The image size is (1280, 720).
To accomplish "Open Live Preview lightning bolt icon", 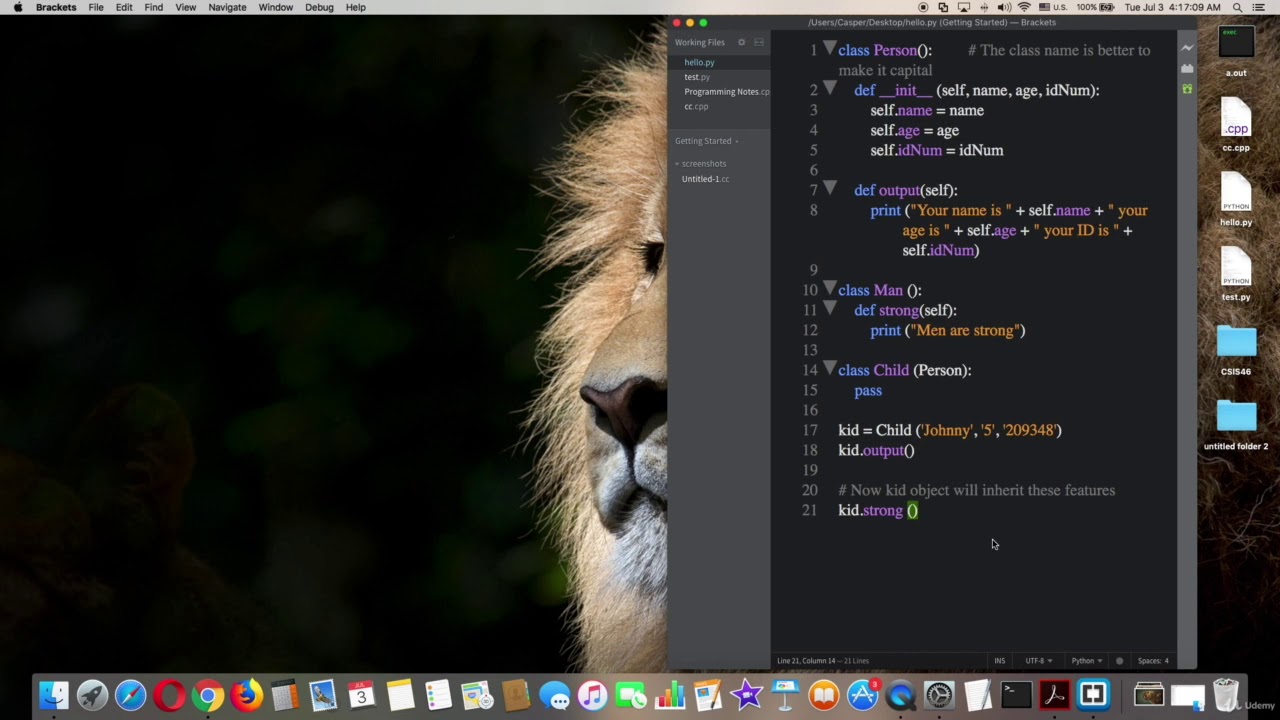I will (1187, 48).
